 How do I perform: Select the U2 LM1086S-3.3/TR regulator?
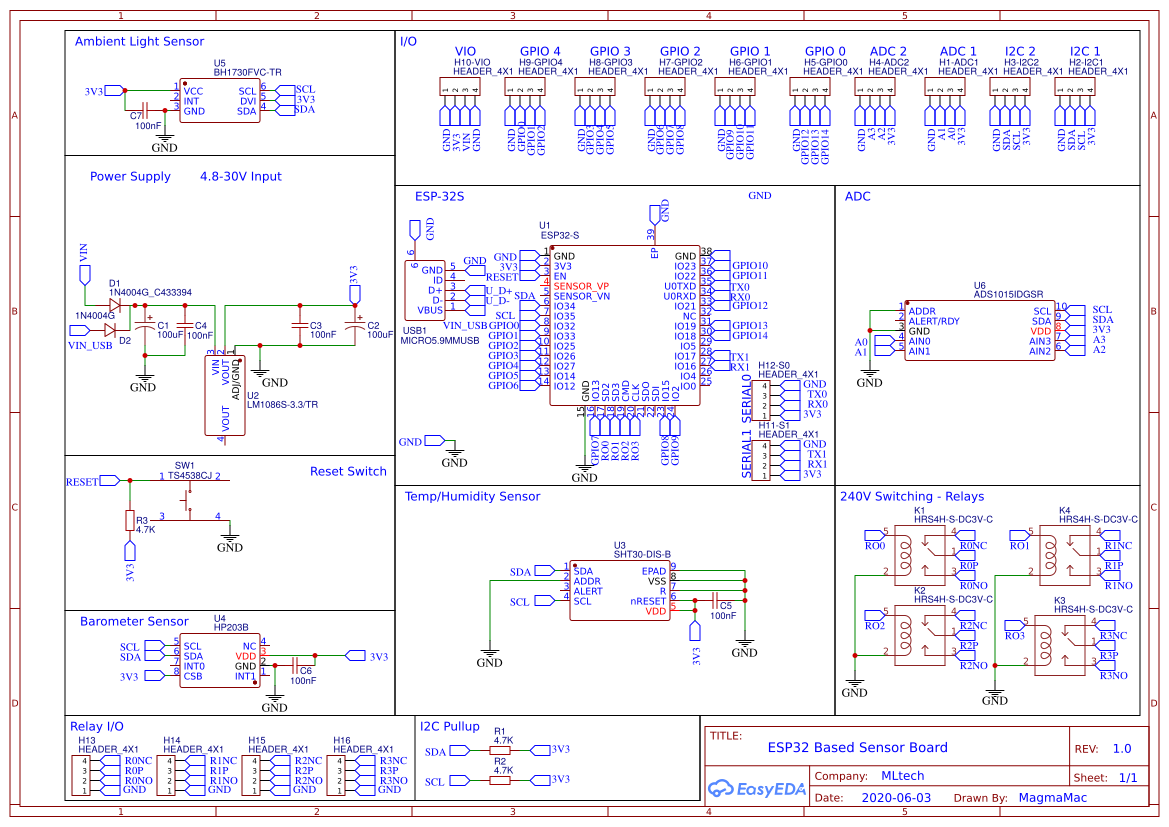(x=224, y=395)
